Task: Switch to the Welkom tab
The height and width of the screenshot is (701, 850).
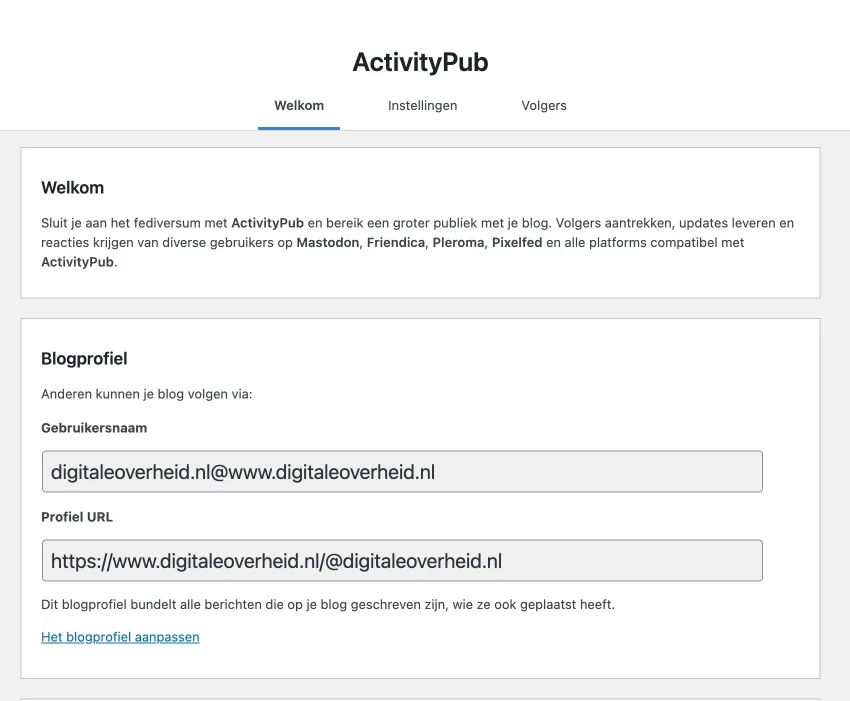Action: point(299,106)
